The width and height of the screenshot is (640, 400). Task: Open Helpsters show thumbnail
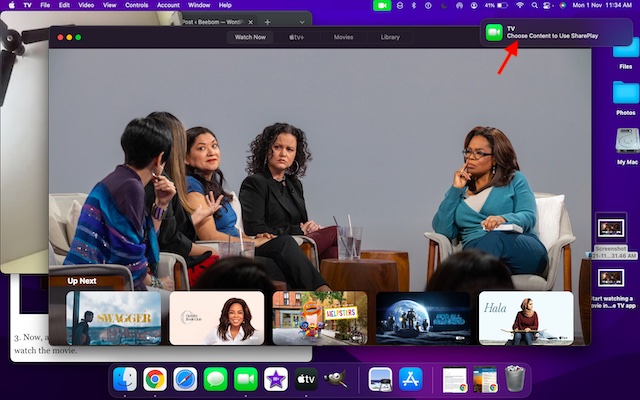320,318
